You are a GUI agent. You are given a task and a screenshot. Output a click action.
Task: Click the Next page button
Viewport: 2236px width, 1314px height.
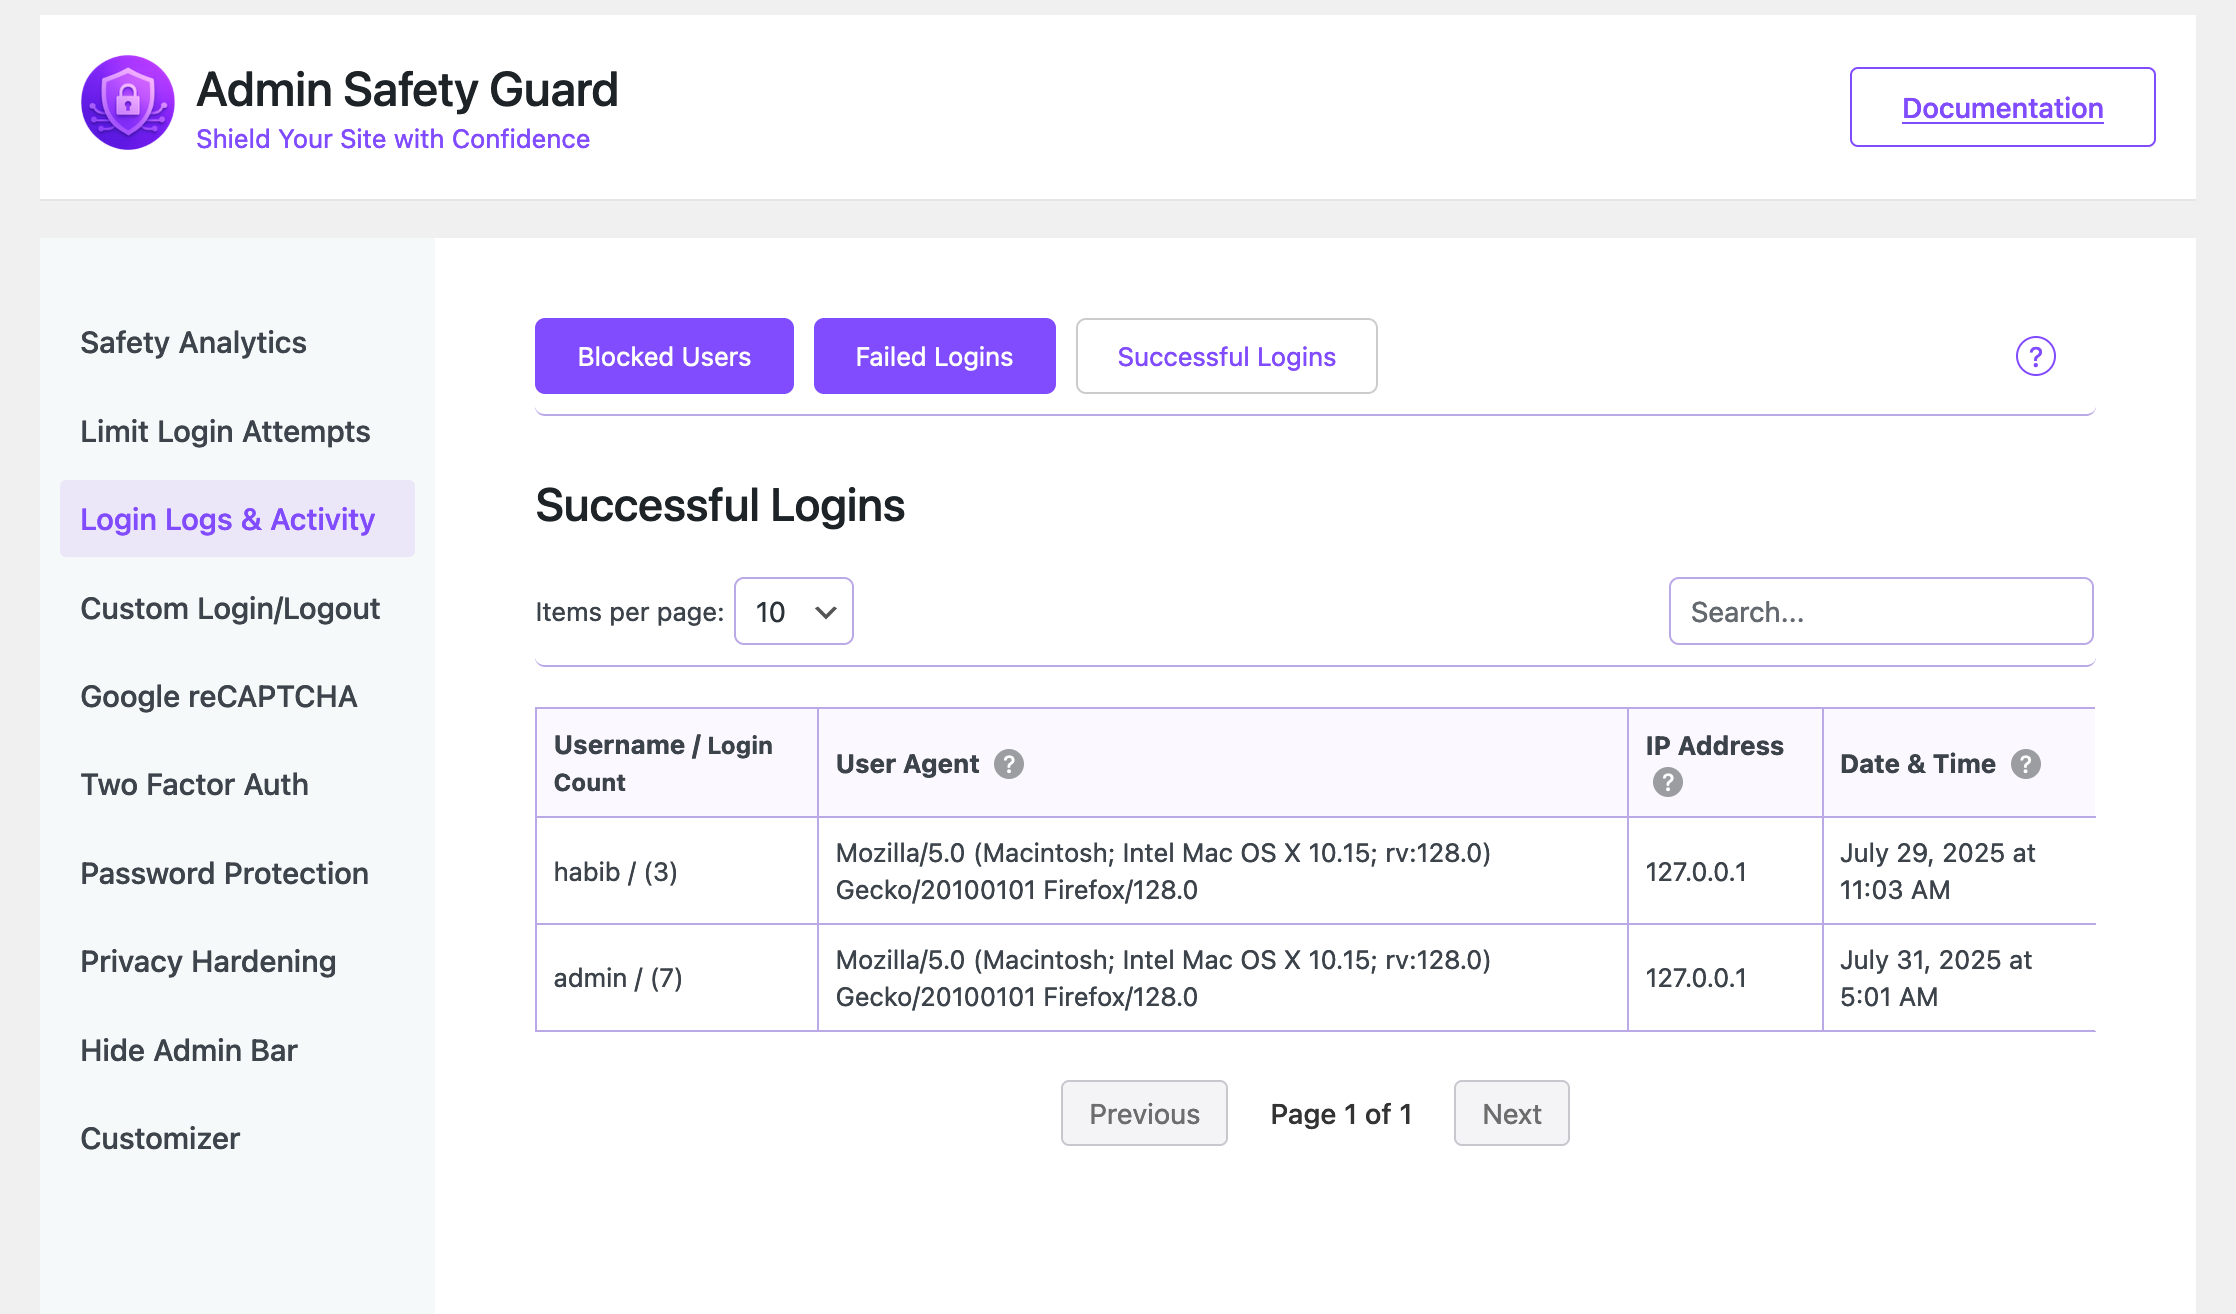(1511, 1113)
